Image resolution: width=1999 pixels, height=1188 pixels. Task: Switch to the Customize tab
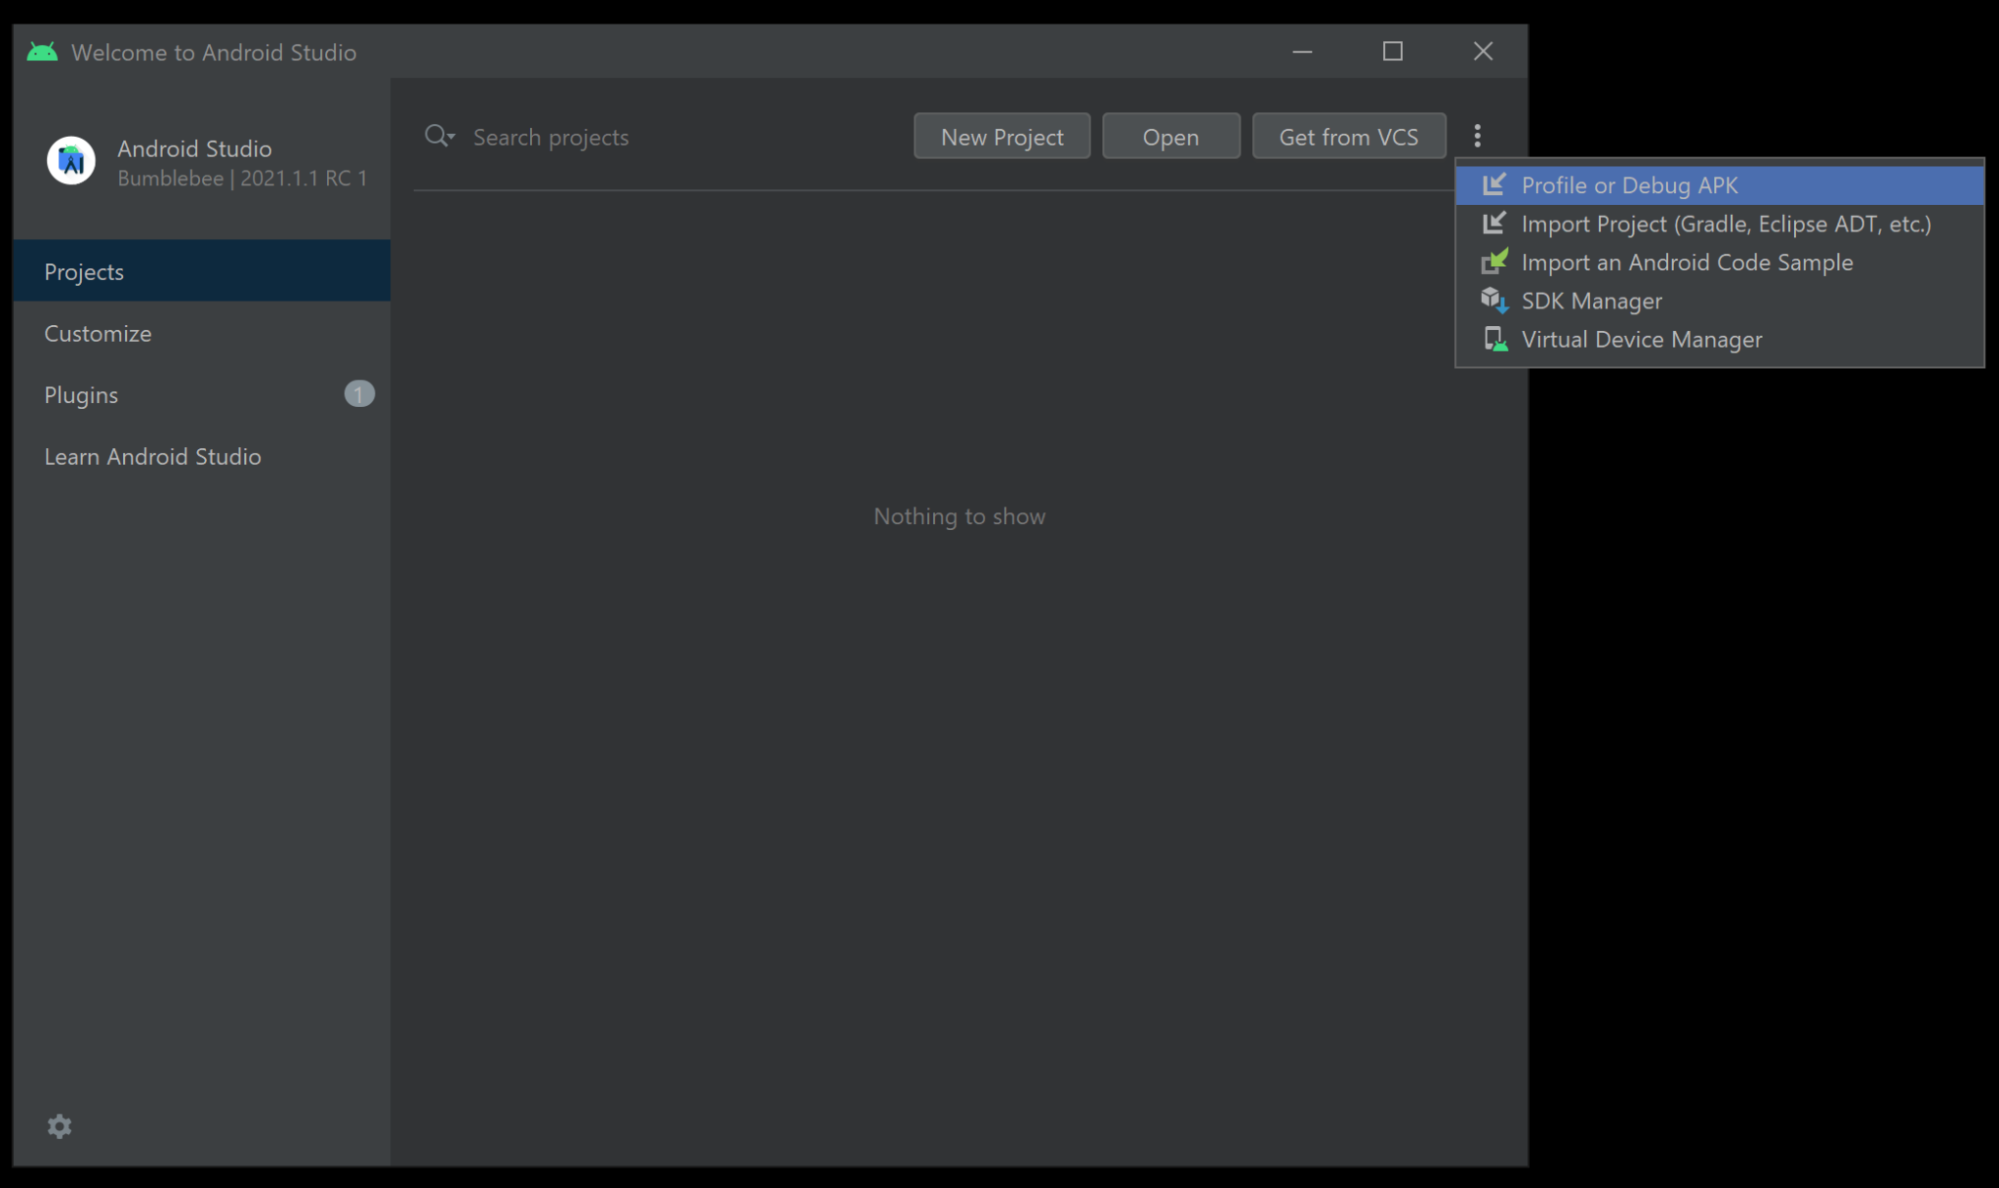tap(98, 333)
